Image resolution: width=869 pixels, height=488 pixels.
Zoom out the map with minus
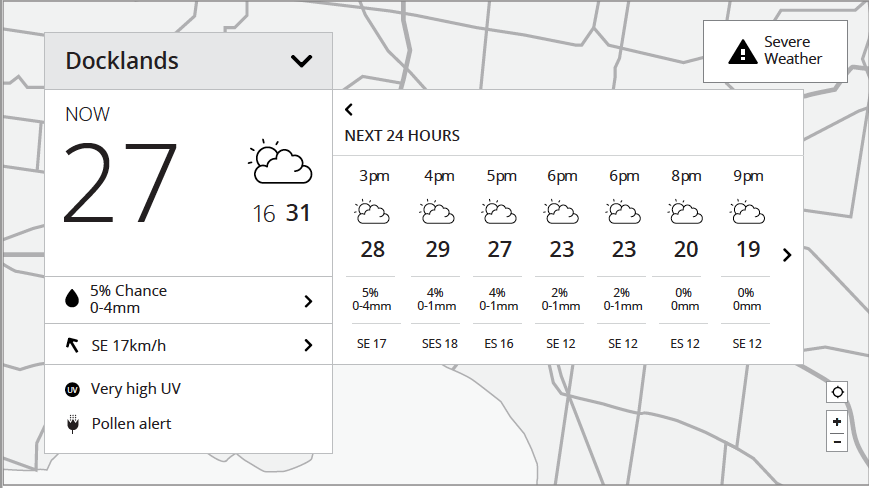[837, 442]
